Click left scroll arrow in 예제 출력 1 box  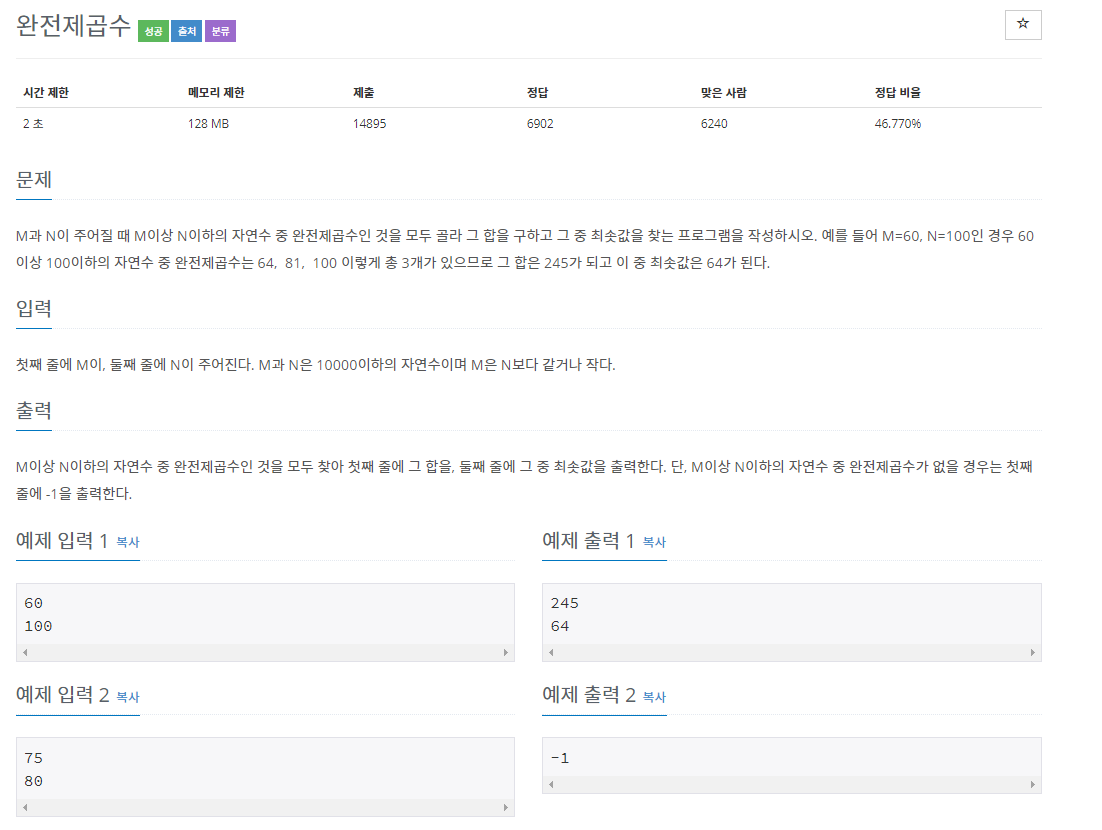(x=552, y=652)
